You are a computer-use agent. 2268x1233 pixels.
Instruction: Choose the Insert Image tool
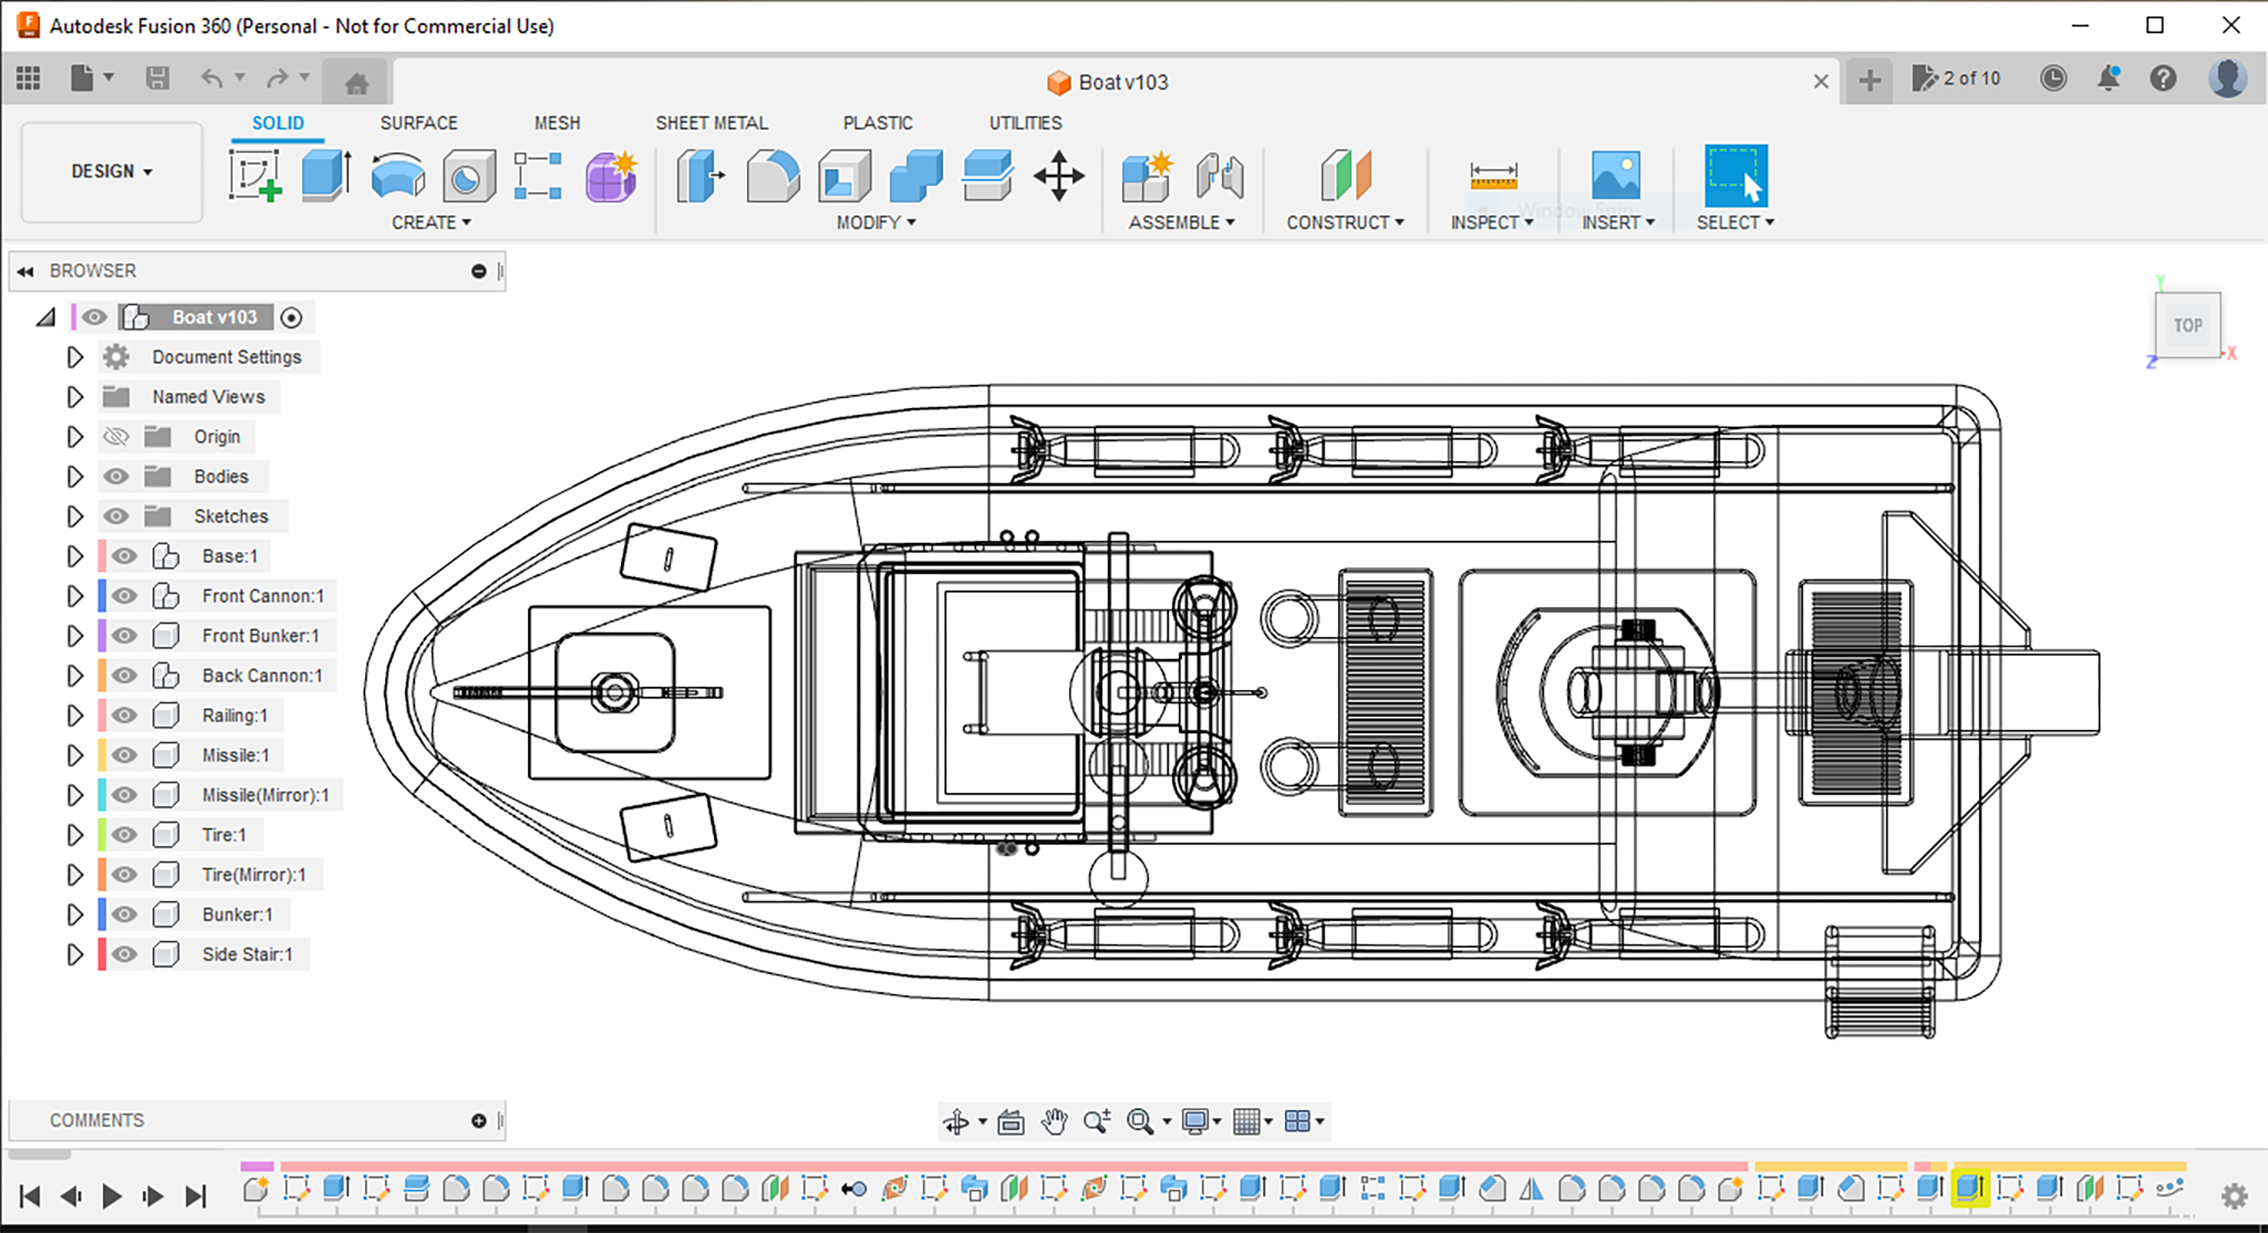pyautogui.click(x=1616, y=176)
